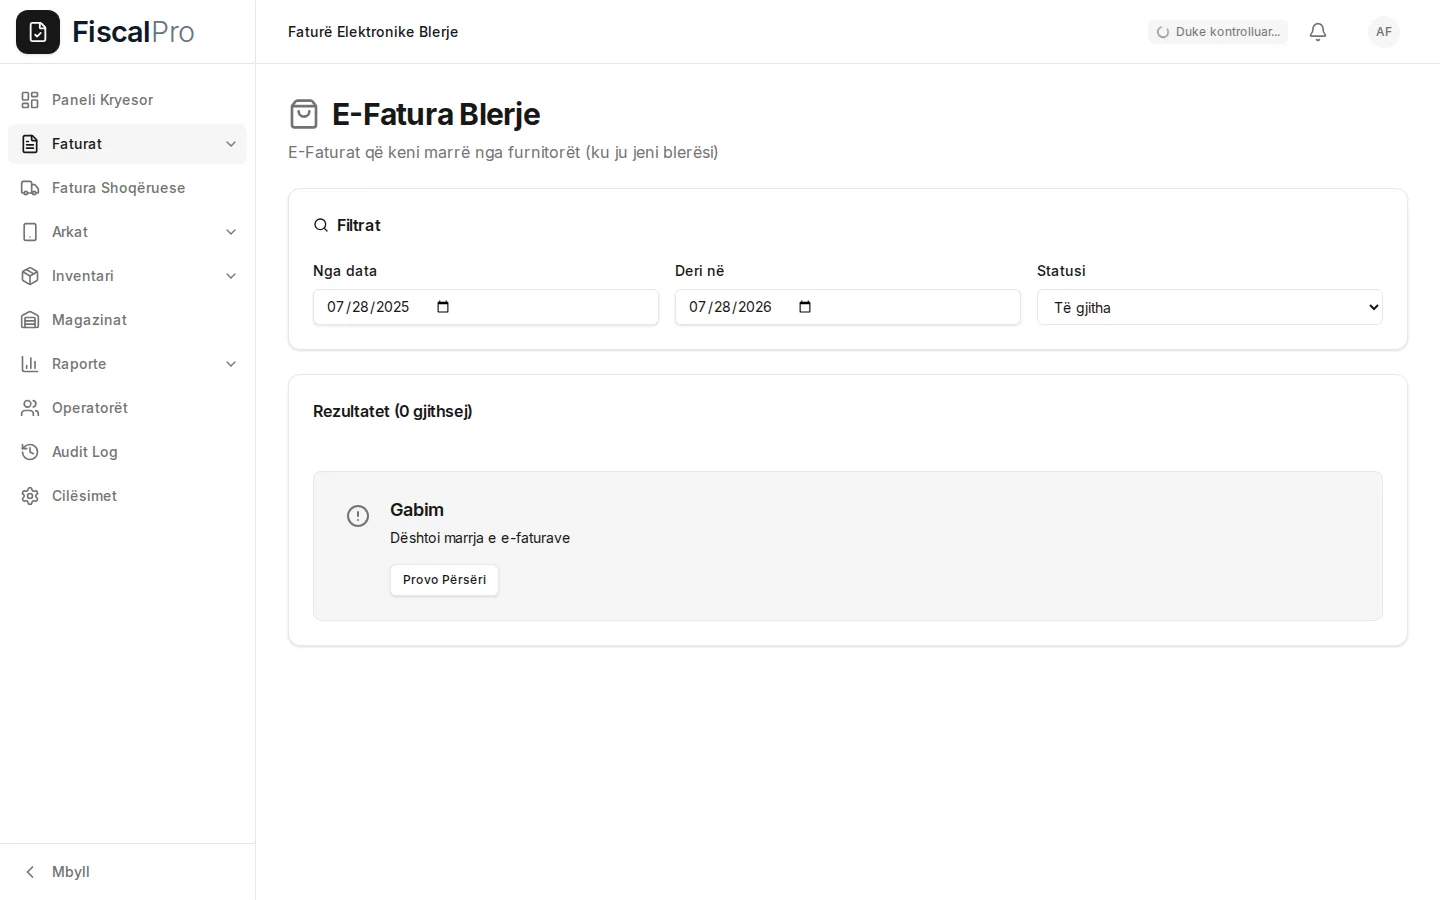Image resolution: width=1440 pixels, height=900 pixels.
Task: Click the Mbyll collapse arrow icon
Action: click(30, 872)
